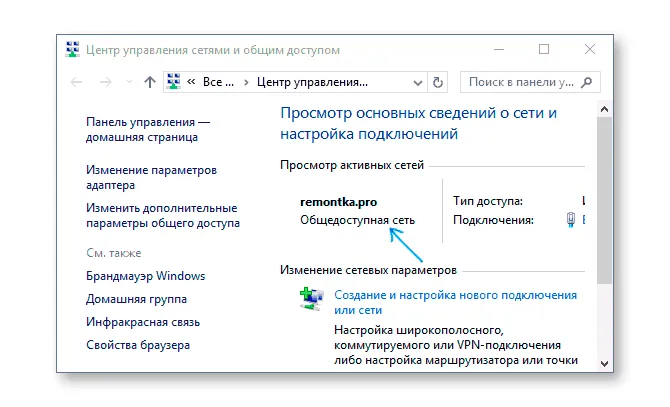Viewport: 670px width, 407px height.
Task: Refresh the control panel page
Action: (438, 82)
